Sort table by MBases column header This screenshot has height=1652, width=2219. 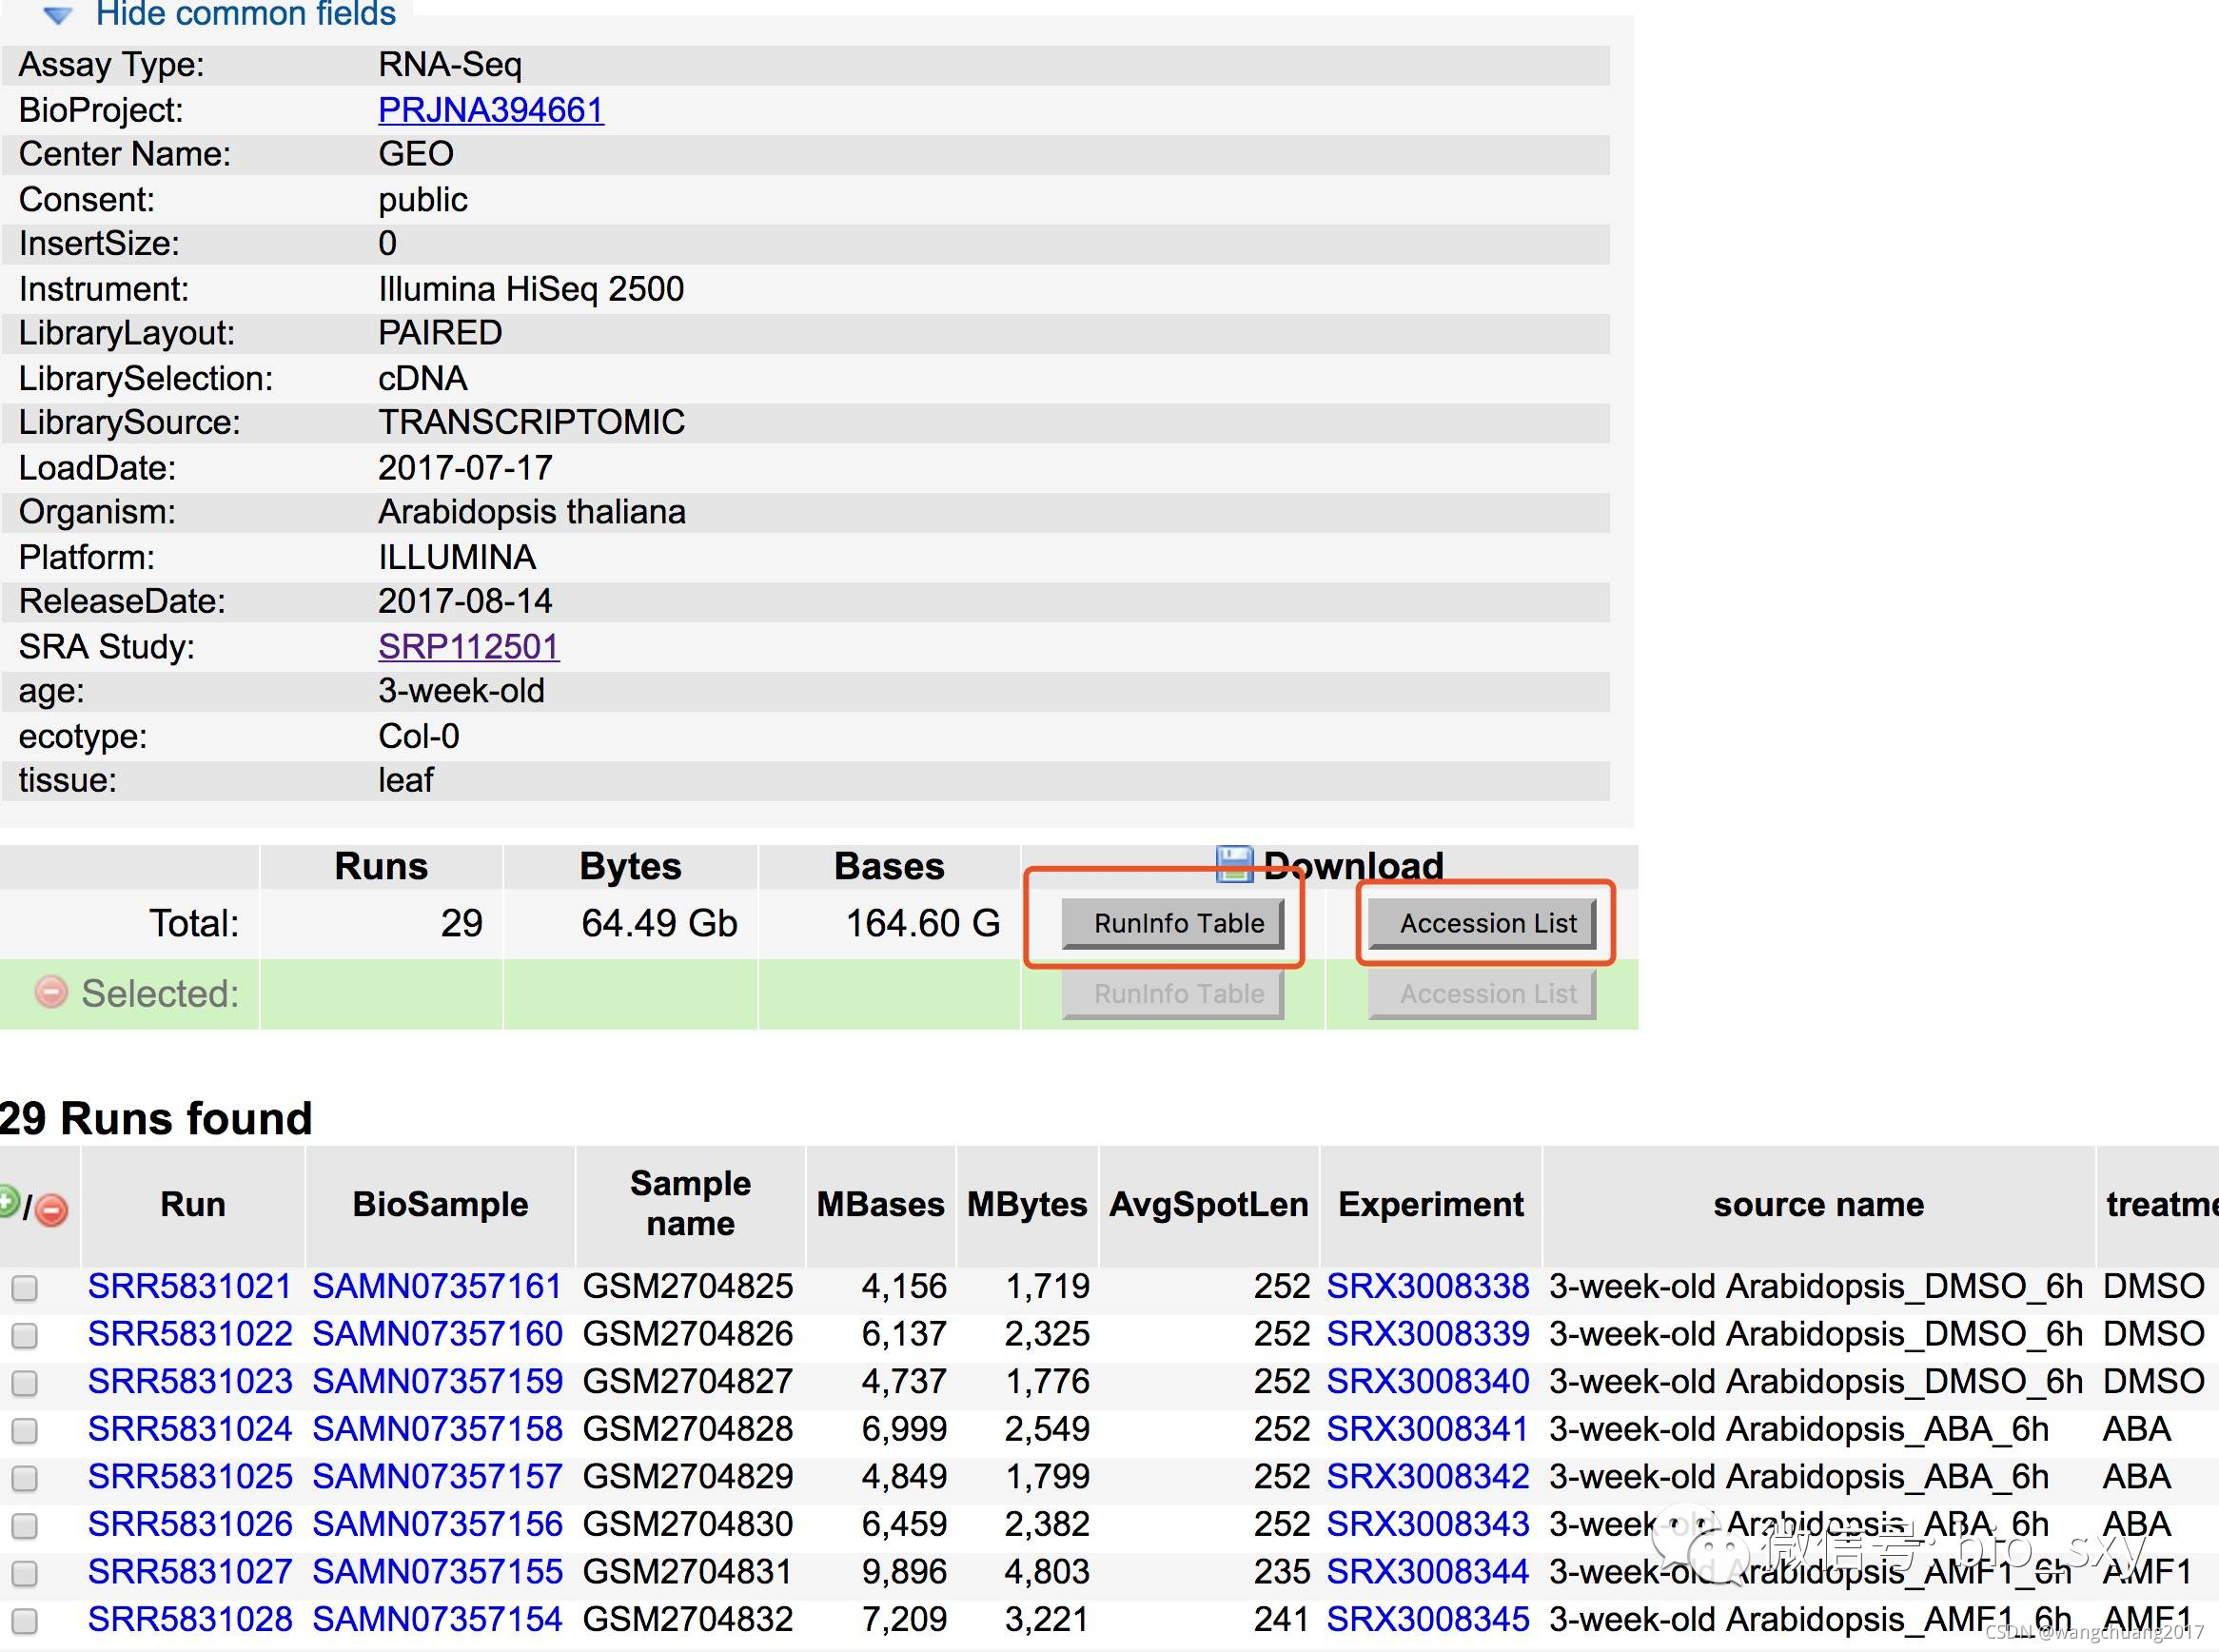tap(880, 1204)
